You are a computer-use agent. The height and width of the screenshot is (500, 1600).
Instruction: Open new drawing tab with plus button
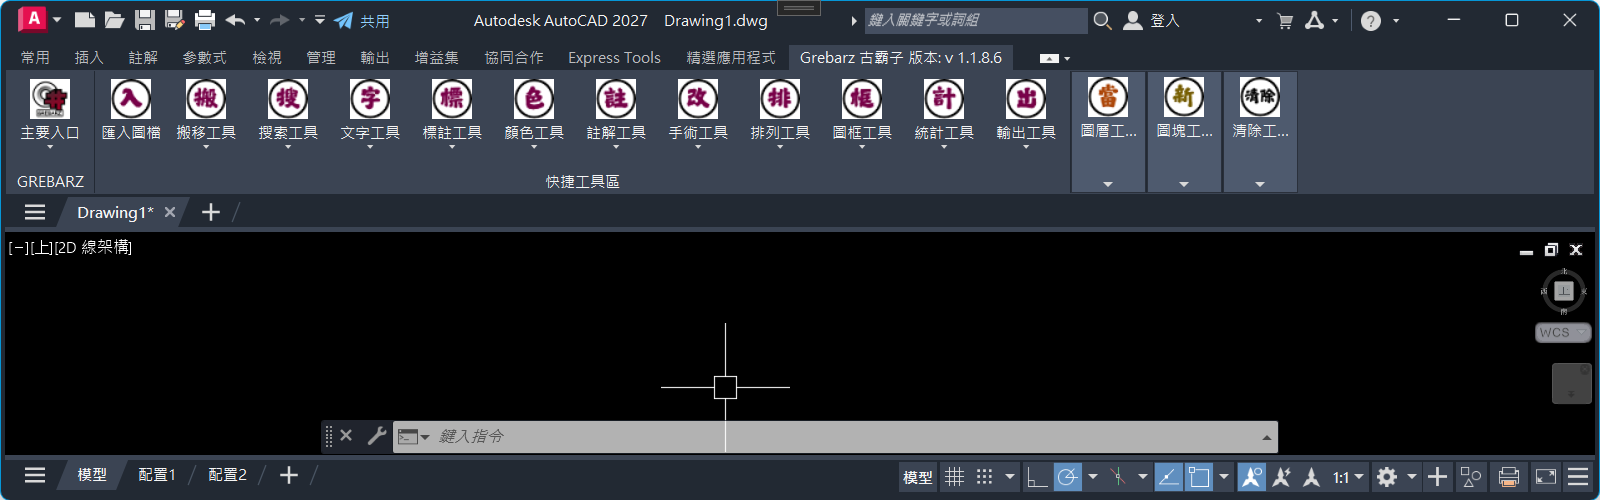click(211, 212)
